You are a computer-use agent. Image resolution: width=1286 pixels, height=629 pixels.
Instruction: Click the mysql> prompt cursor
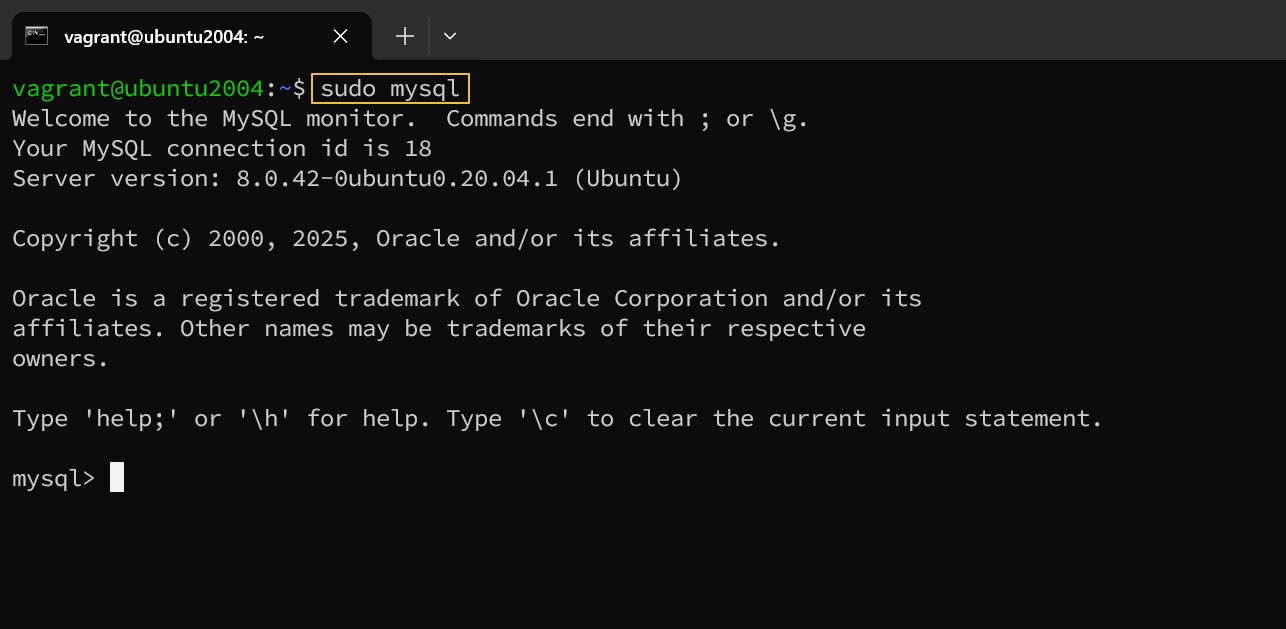[x=117, y=478]
